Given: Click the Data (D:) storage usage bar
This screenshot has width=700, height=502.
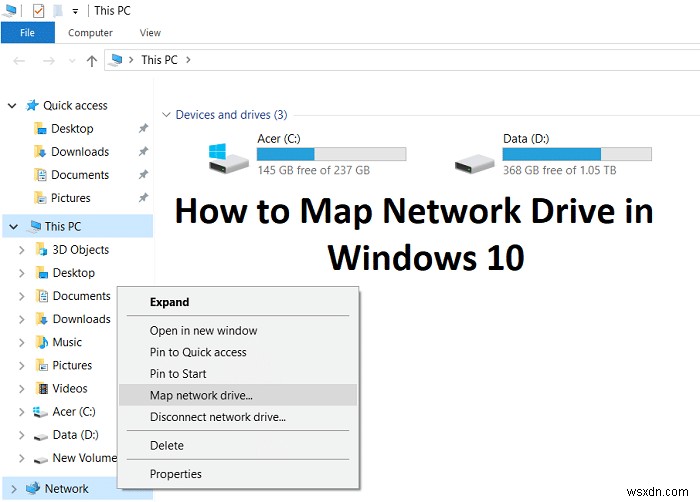Looking at the screenshot, I should [577, 154].
